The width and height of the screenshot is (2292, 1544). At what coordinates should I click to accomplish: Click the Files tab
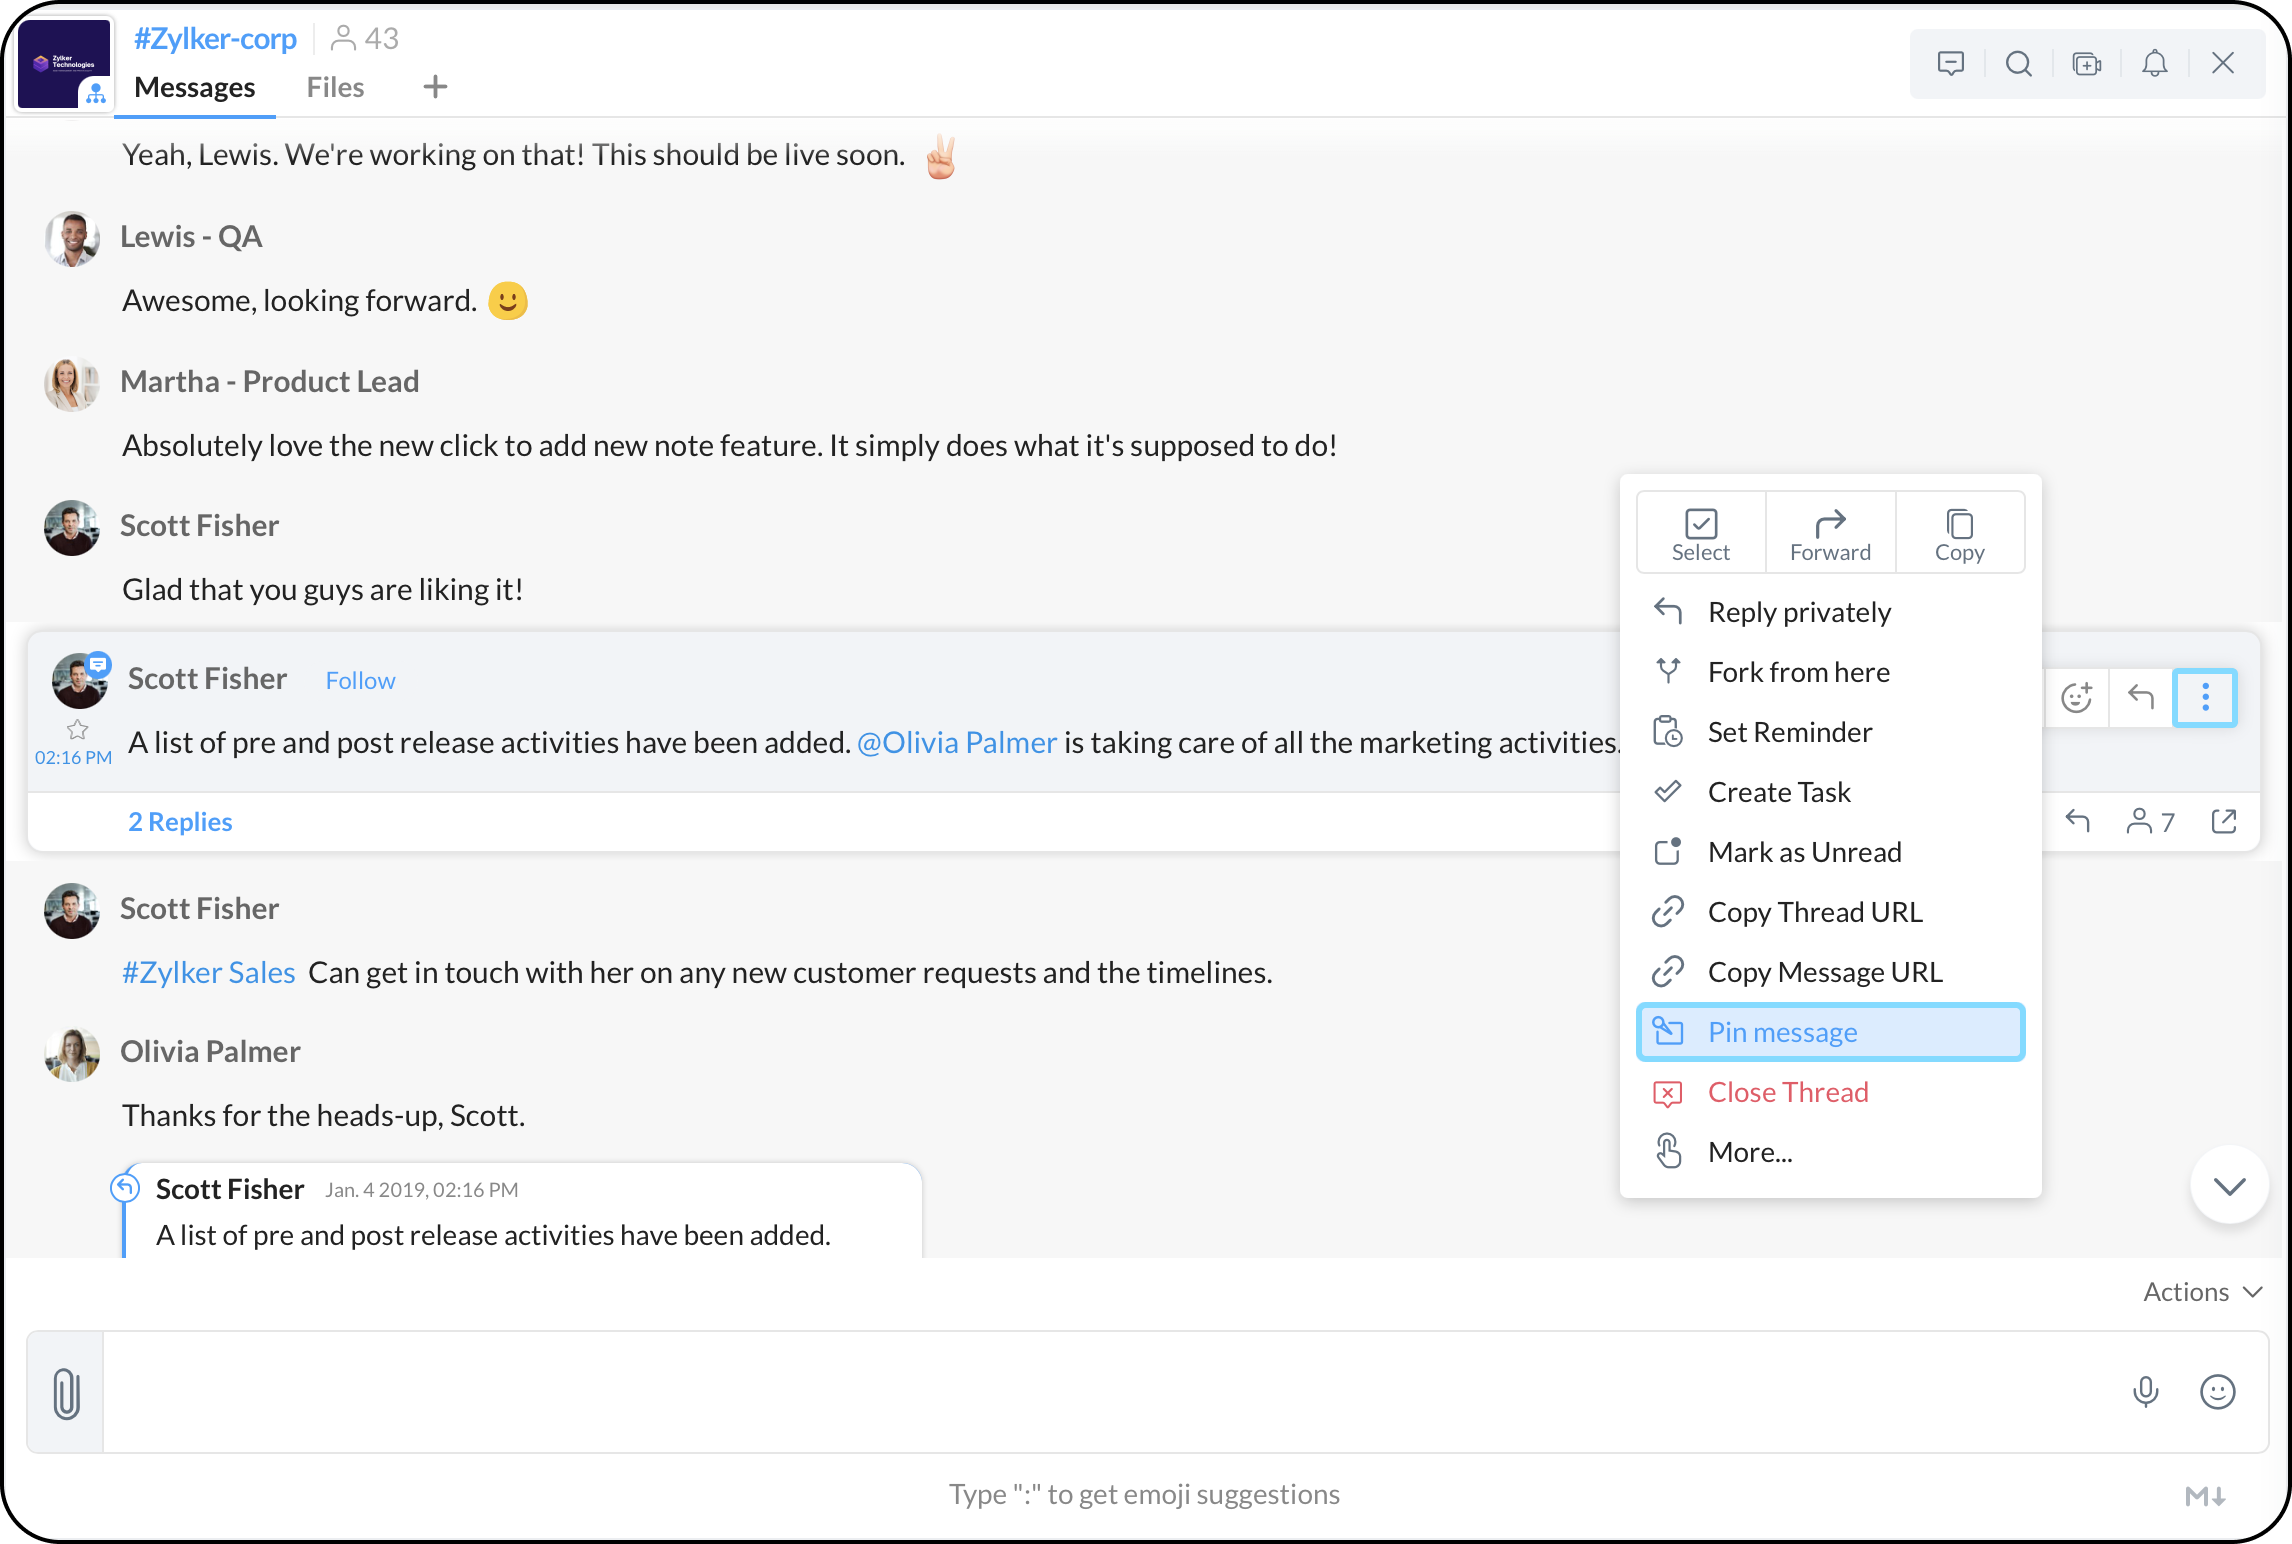(334, 86)
